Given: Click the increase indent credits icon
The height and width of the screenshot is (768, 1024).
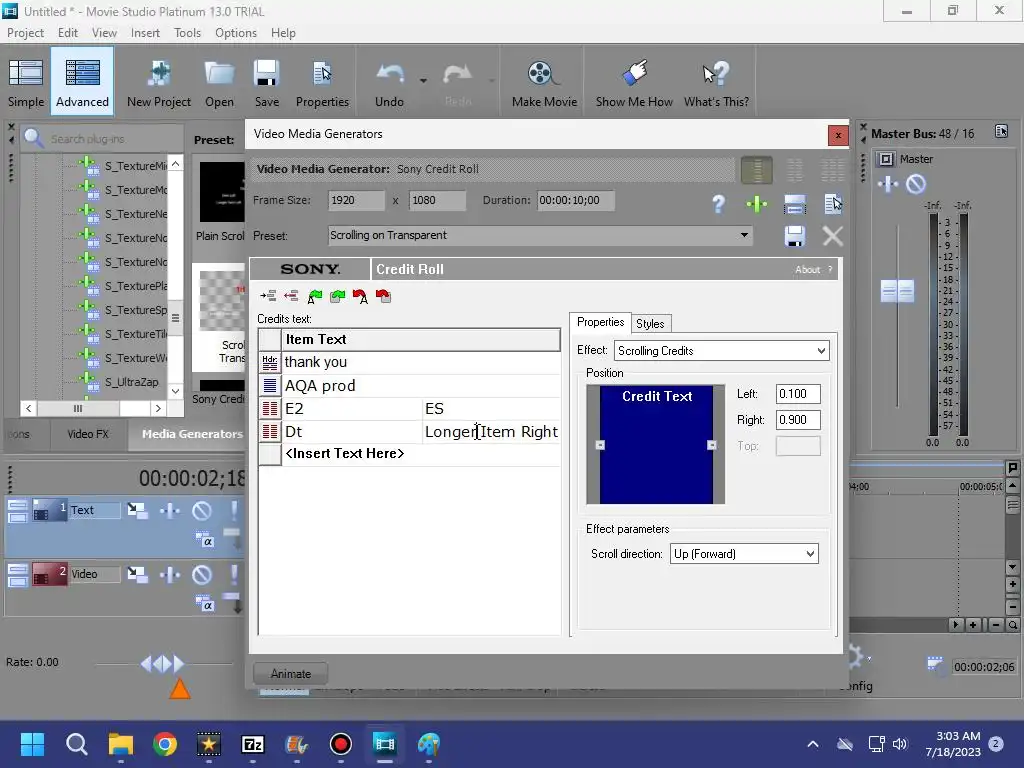Looking at the screenshot, I should [268, 296].
